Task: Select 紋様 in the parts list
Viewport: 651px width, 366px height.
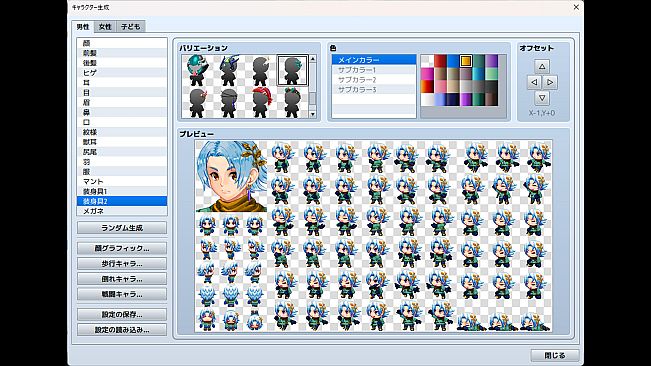Action: point(122,132)
